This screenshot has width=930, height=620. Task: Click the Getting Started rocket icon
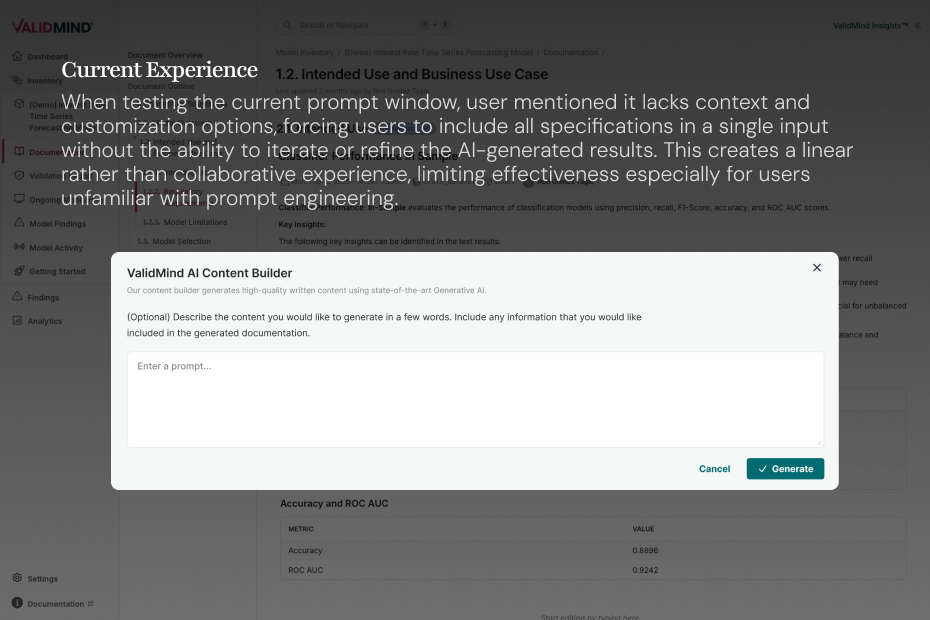coord(19,271)
